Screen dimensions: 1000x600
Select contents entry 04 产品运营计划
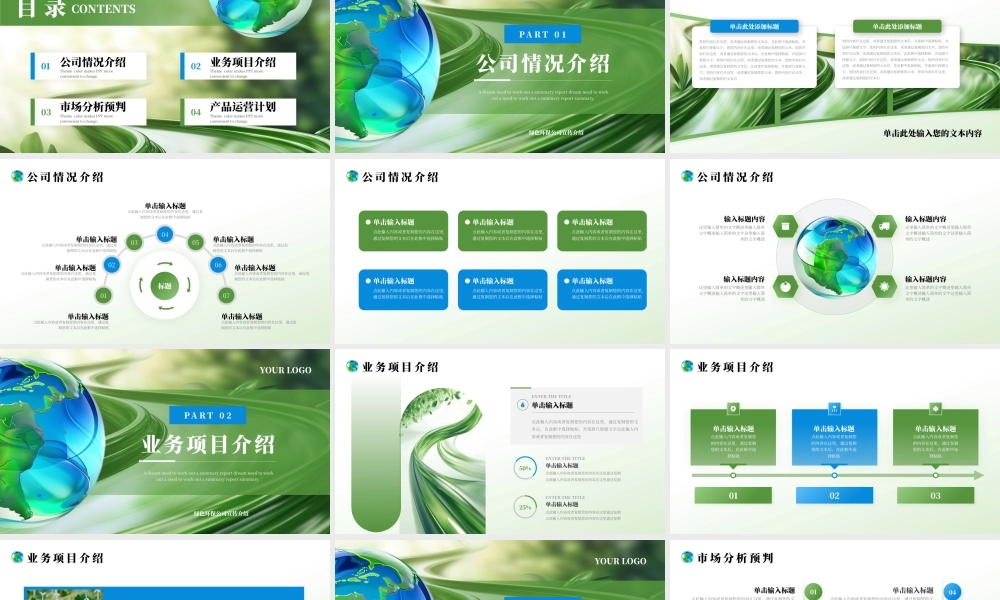coord(239,112)
